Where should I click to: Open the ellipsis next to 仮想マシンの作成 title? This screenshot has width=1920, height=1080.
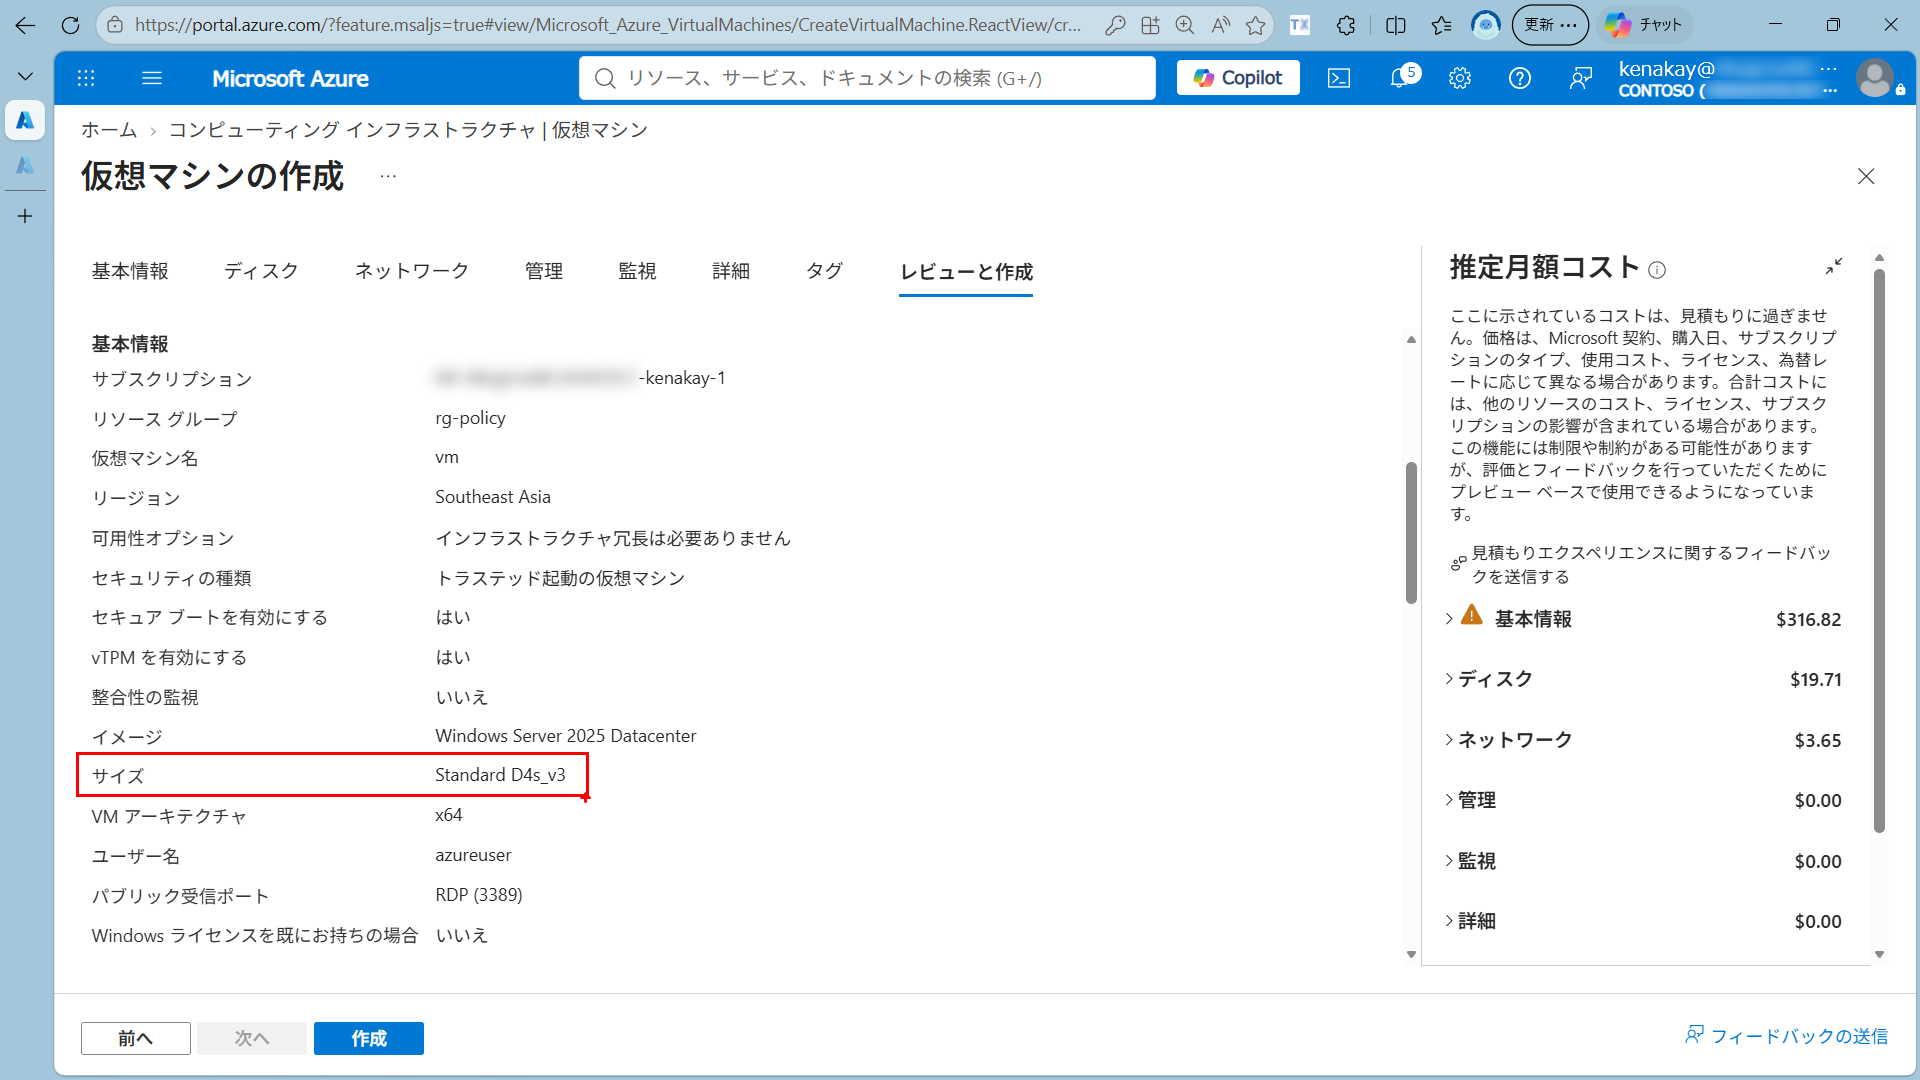click(388, 176)
